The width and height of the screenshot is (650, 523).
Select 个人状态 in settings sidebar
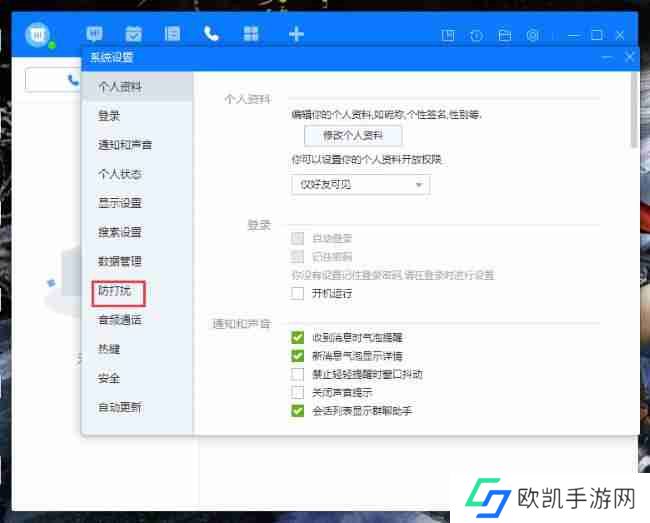click(x=137, y=174)
